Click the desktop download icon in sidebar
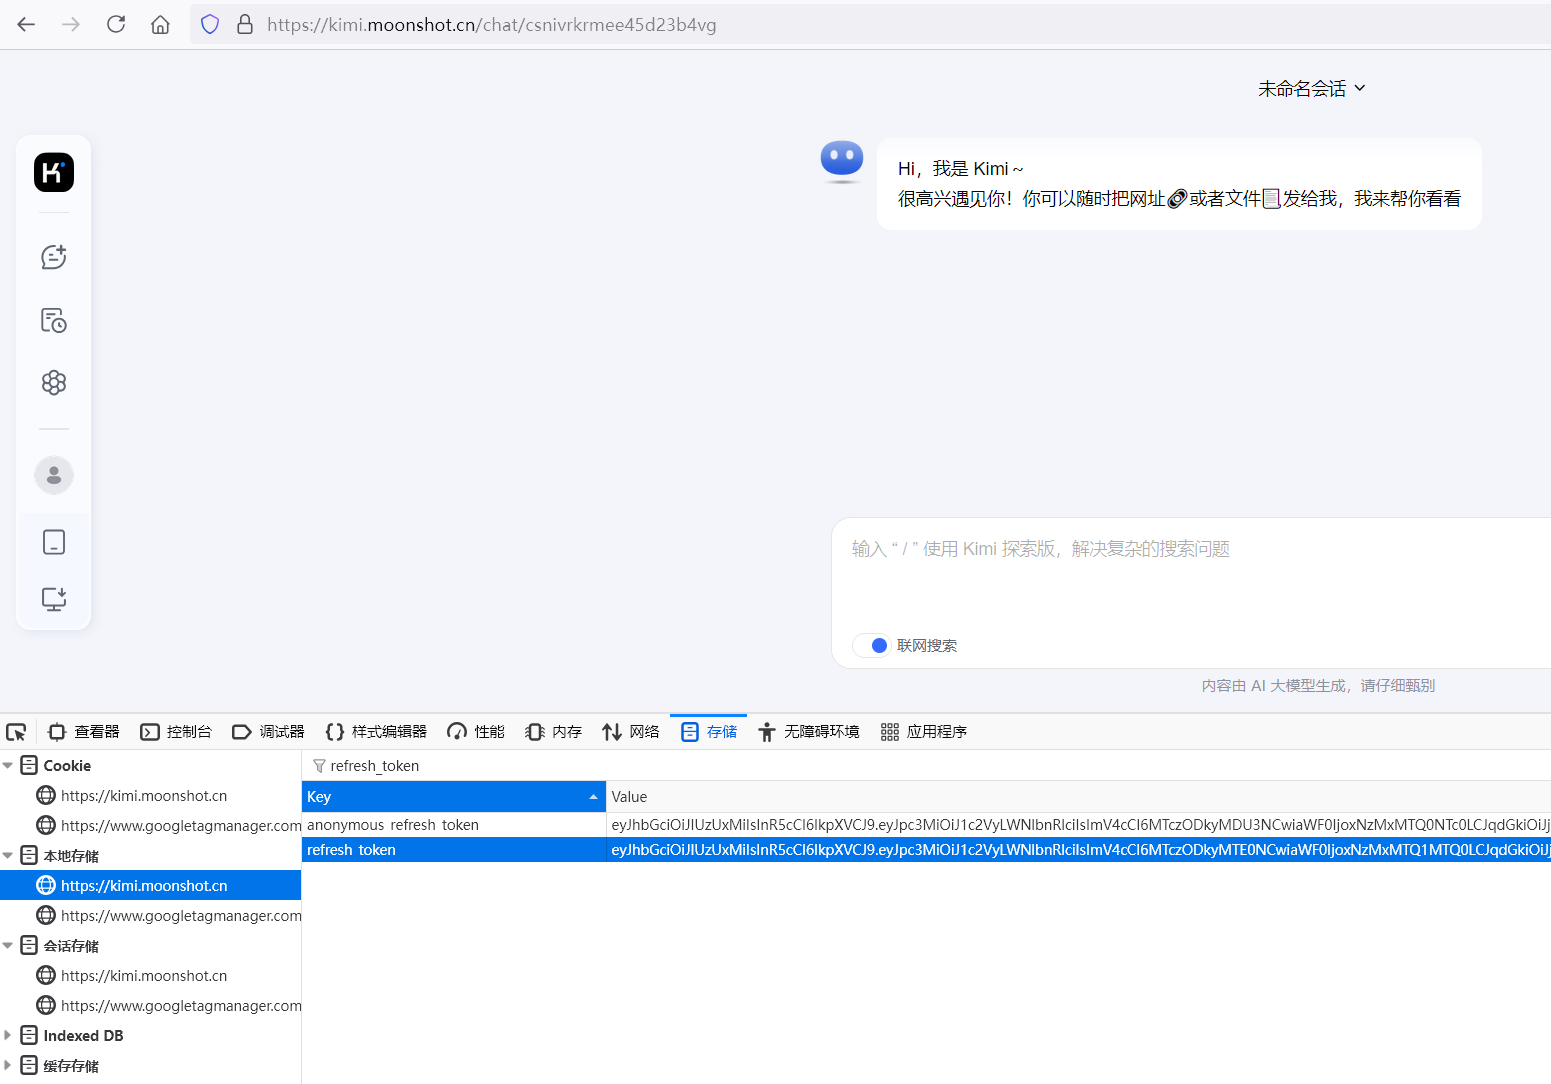This screenshot has width=1551, height=1084. tap(54, 598)
